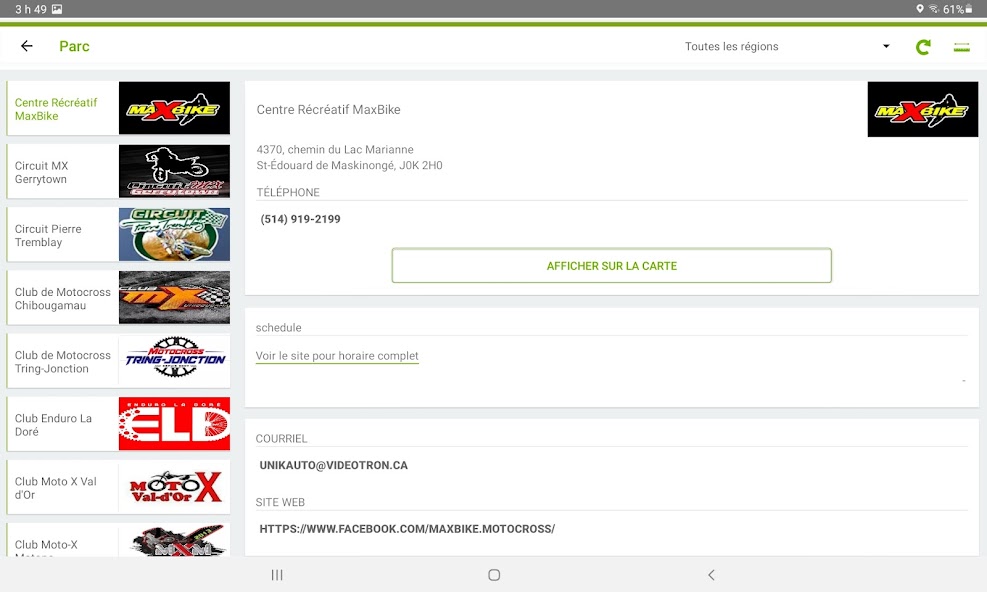Open Club Moto X Val d'Or

point(119,487)
